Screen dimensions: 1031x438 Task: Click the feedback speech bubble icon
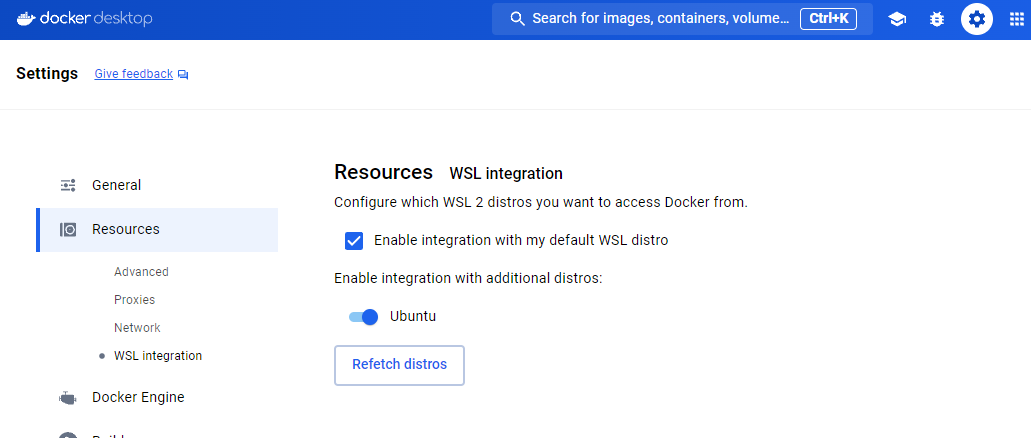[183, 74]
